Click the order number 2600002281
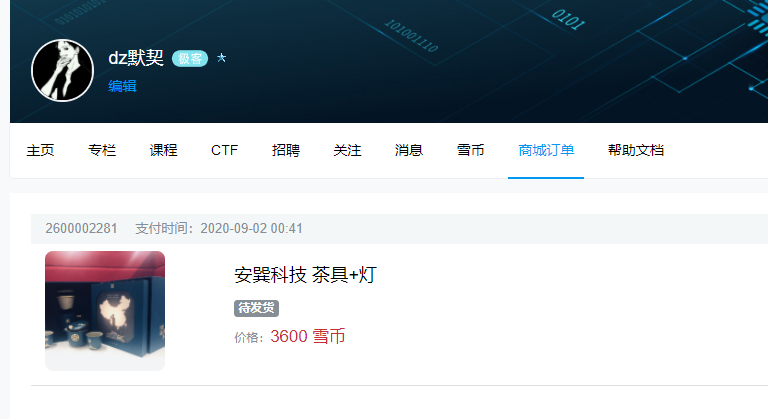The height and width of the screenshot is (419, 768). 81,228
